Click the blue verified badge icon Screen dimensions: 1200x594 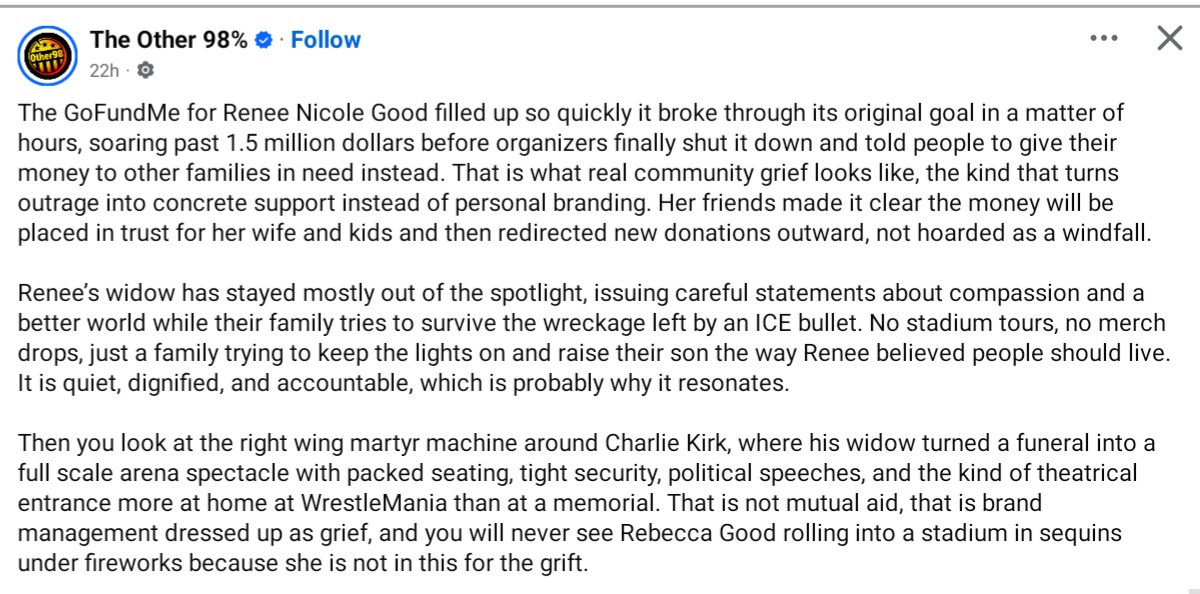(x=265, y=40)
